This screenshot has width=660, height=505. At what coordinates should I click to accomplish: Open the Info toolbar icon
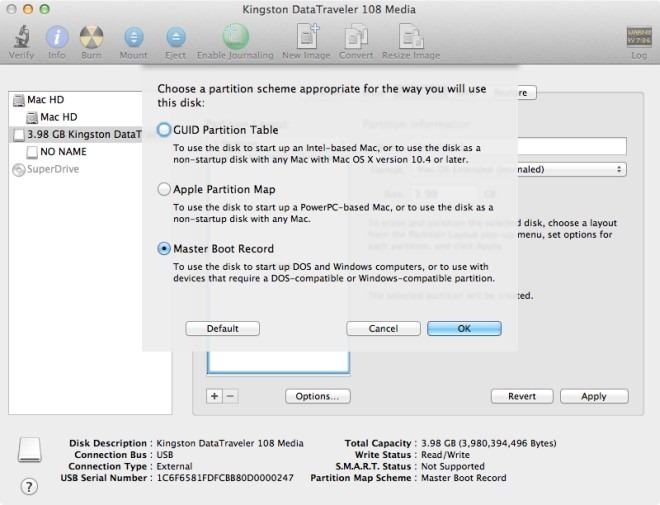point(57,37)
